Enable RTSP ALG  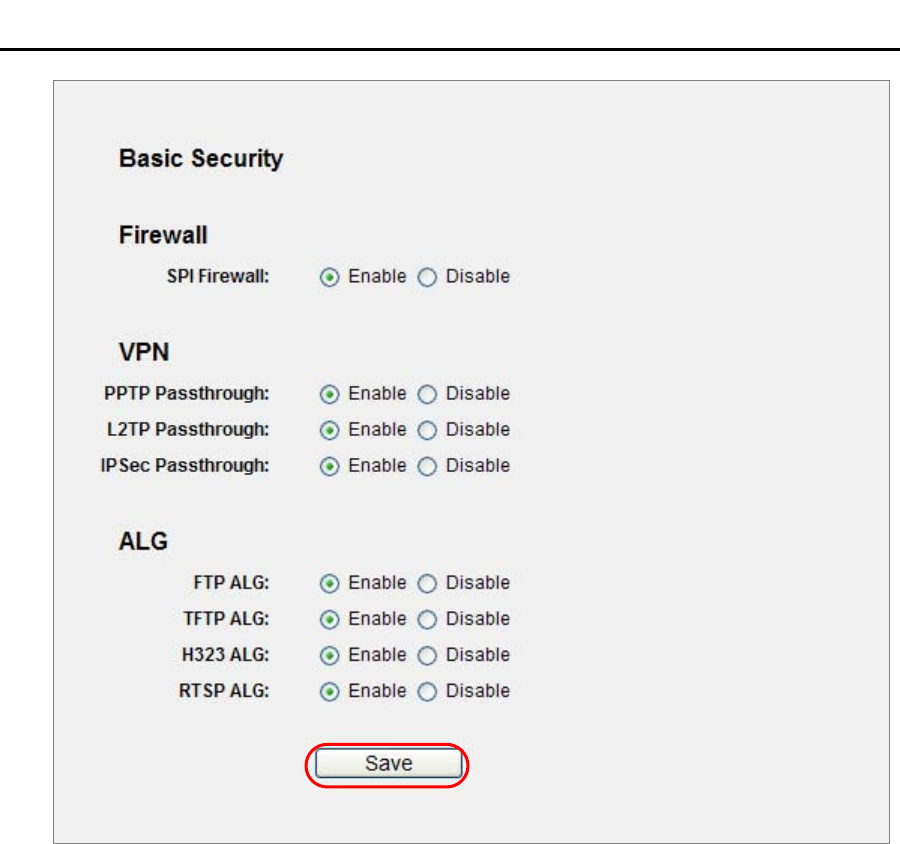[x=329, y=692]
